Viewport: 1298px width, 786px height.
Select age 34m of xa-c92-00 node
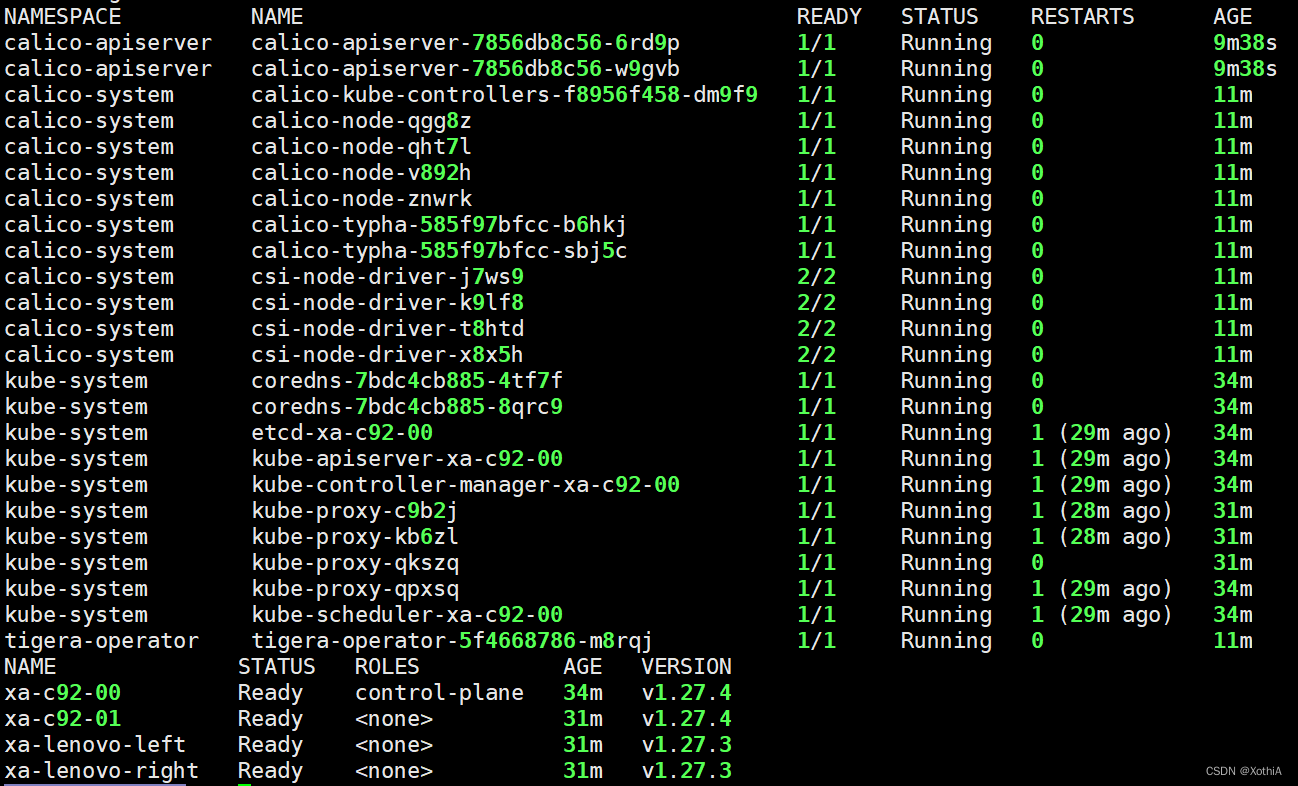click(582, 693)
